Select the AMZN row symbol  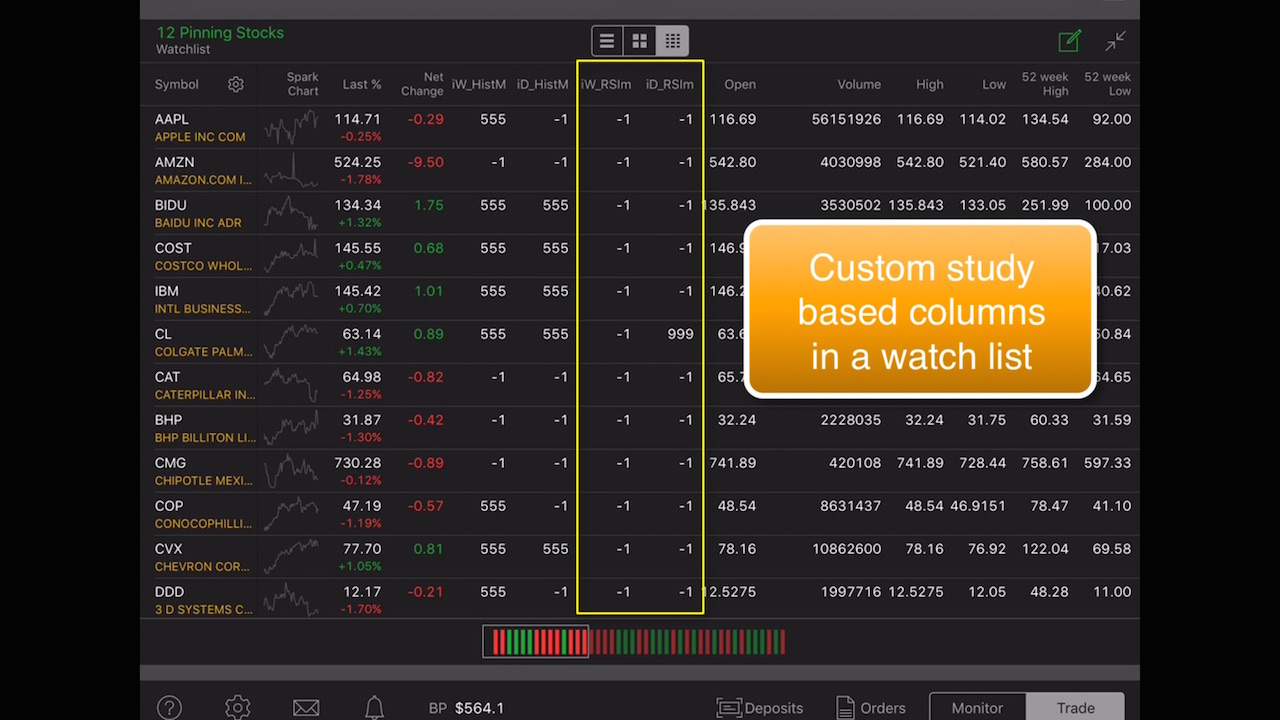coord(175,162)
